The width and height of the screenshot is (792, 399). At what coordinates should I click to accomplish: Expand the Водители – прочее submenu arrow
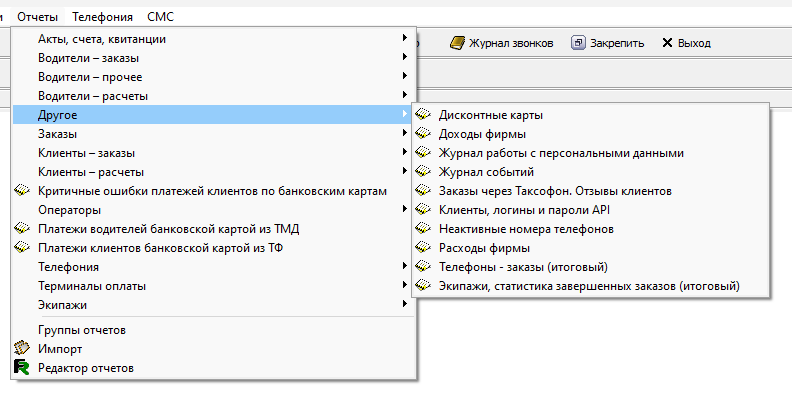(405, 76)
